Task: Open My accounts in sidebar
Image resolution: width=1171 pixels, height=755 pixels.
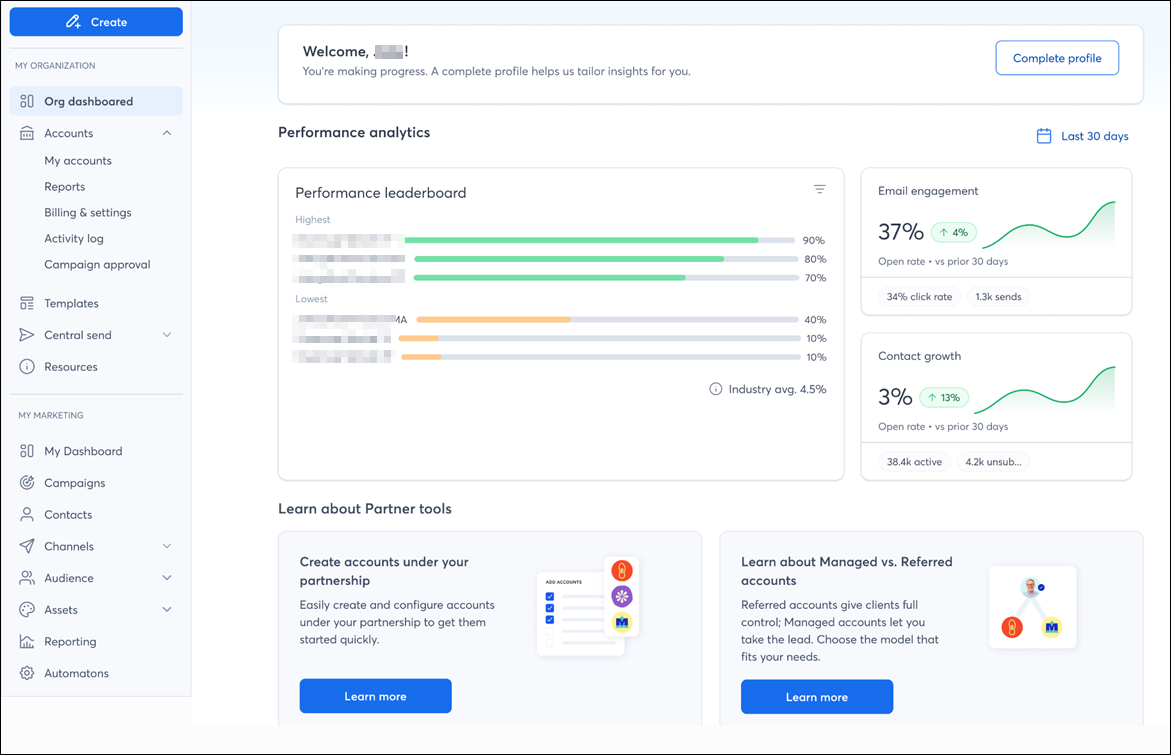Action: point(78,161)
